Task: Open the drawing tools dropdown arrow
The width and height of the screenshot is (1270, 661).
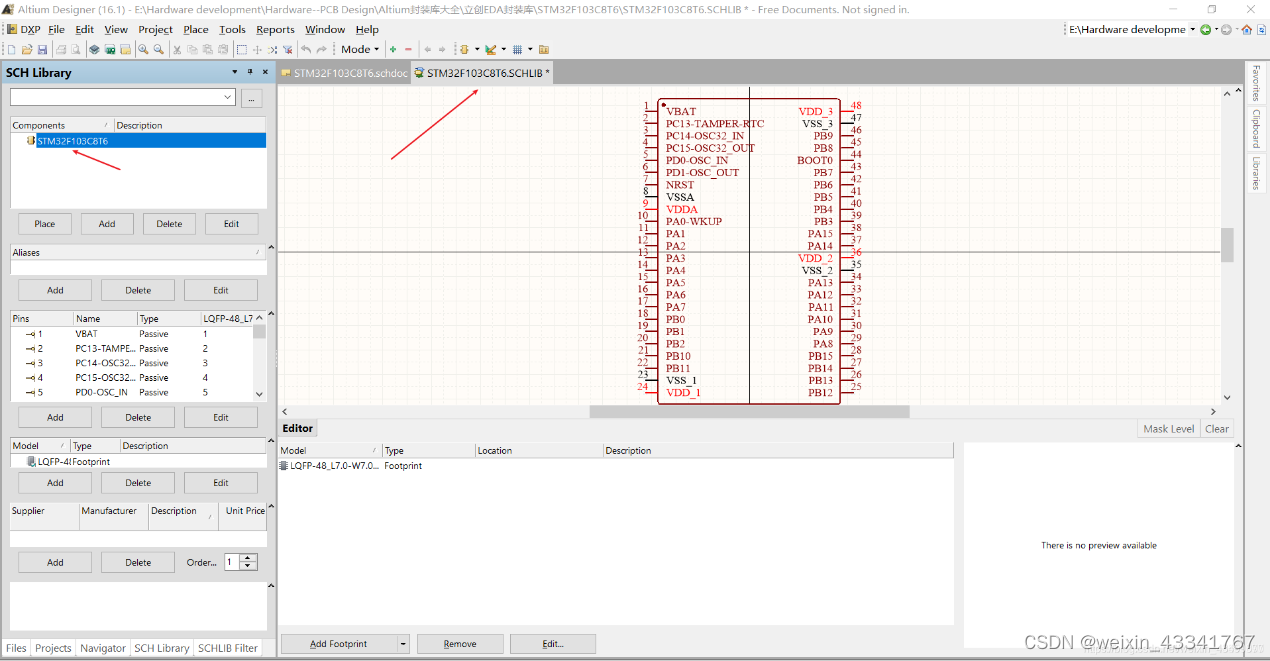Action: (x=503, y=49)
